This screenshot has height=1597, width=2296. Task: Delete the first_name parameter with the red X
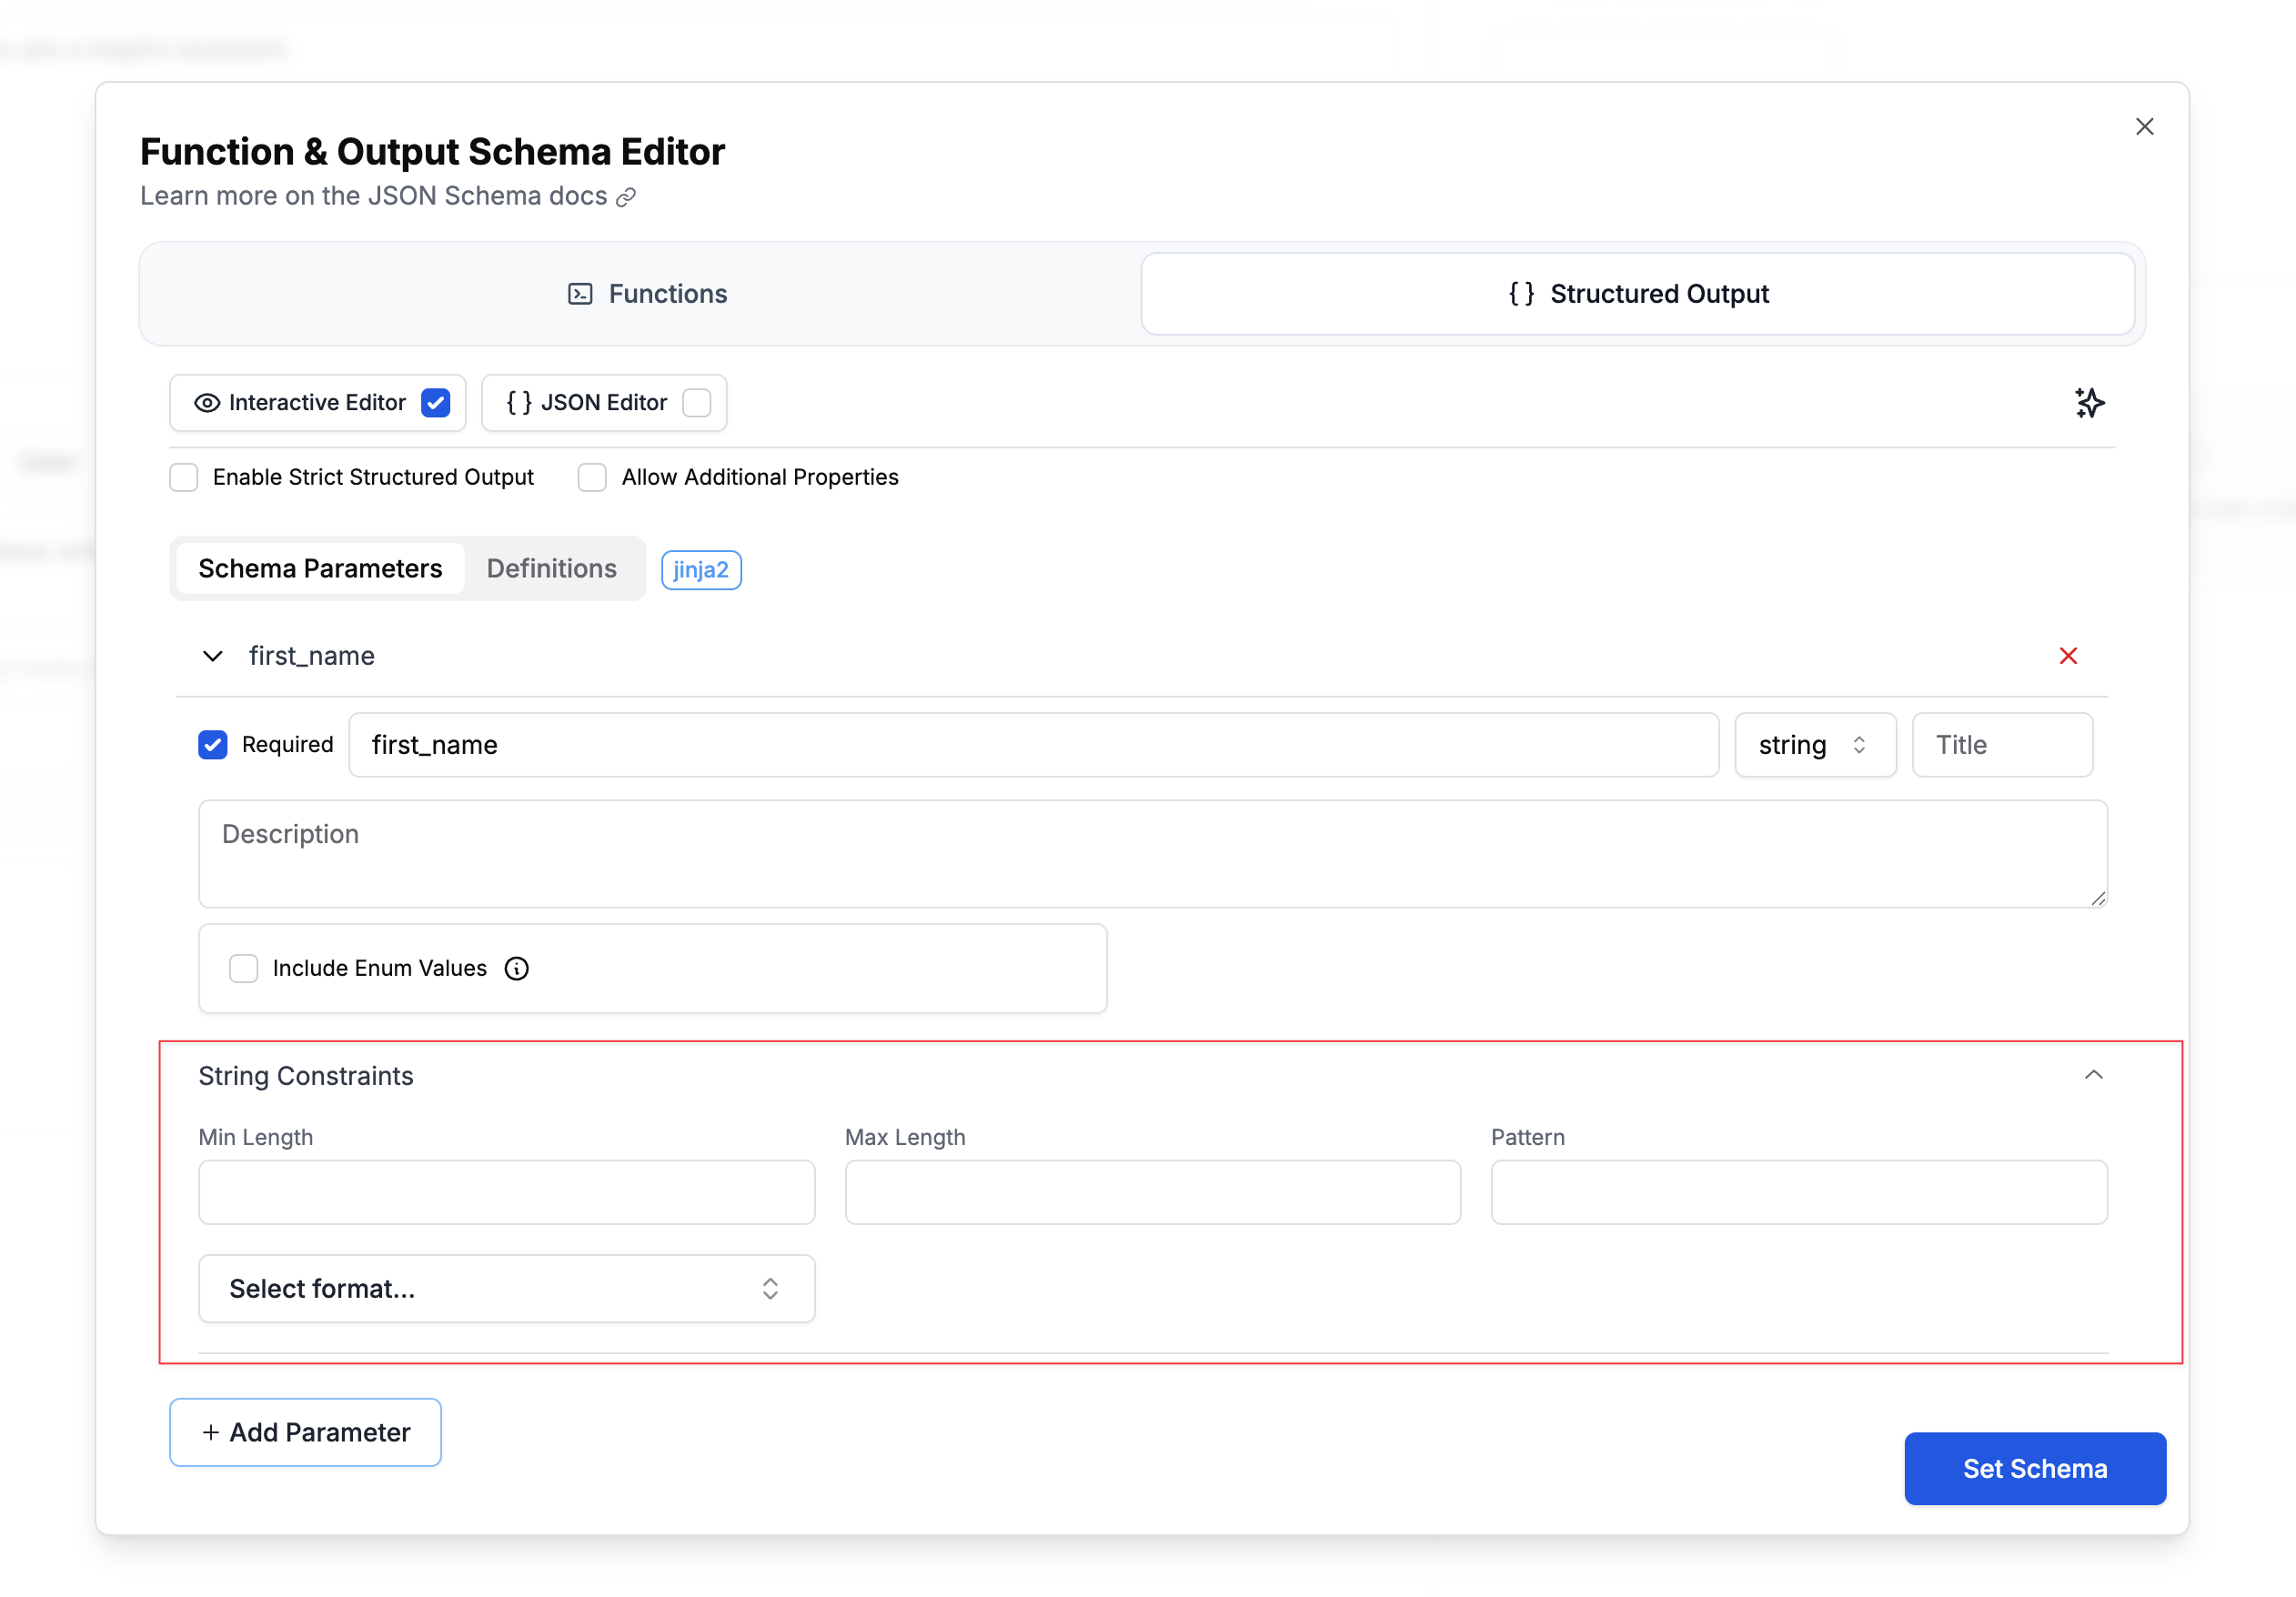(2068, 656)
